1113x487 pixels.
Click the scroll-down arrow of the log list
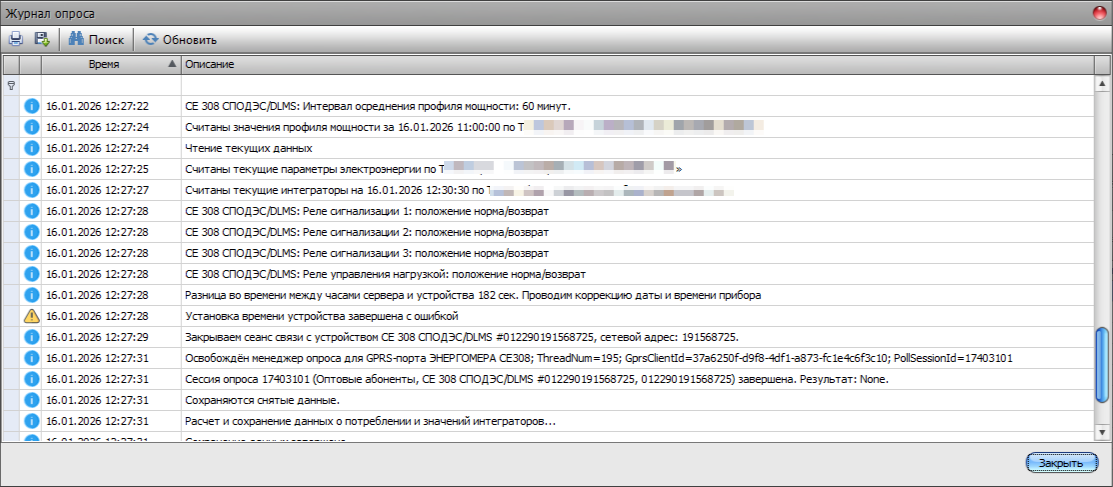[x=1103, y=433]
